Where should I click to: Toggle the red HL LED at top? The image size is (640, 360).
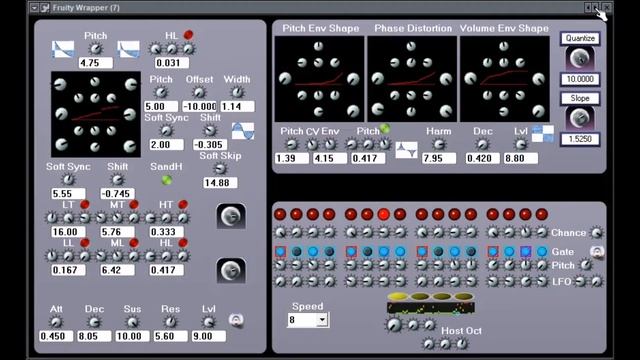coord(188,35)
